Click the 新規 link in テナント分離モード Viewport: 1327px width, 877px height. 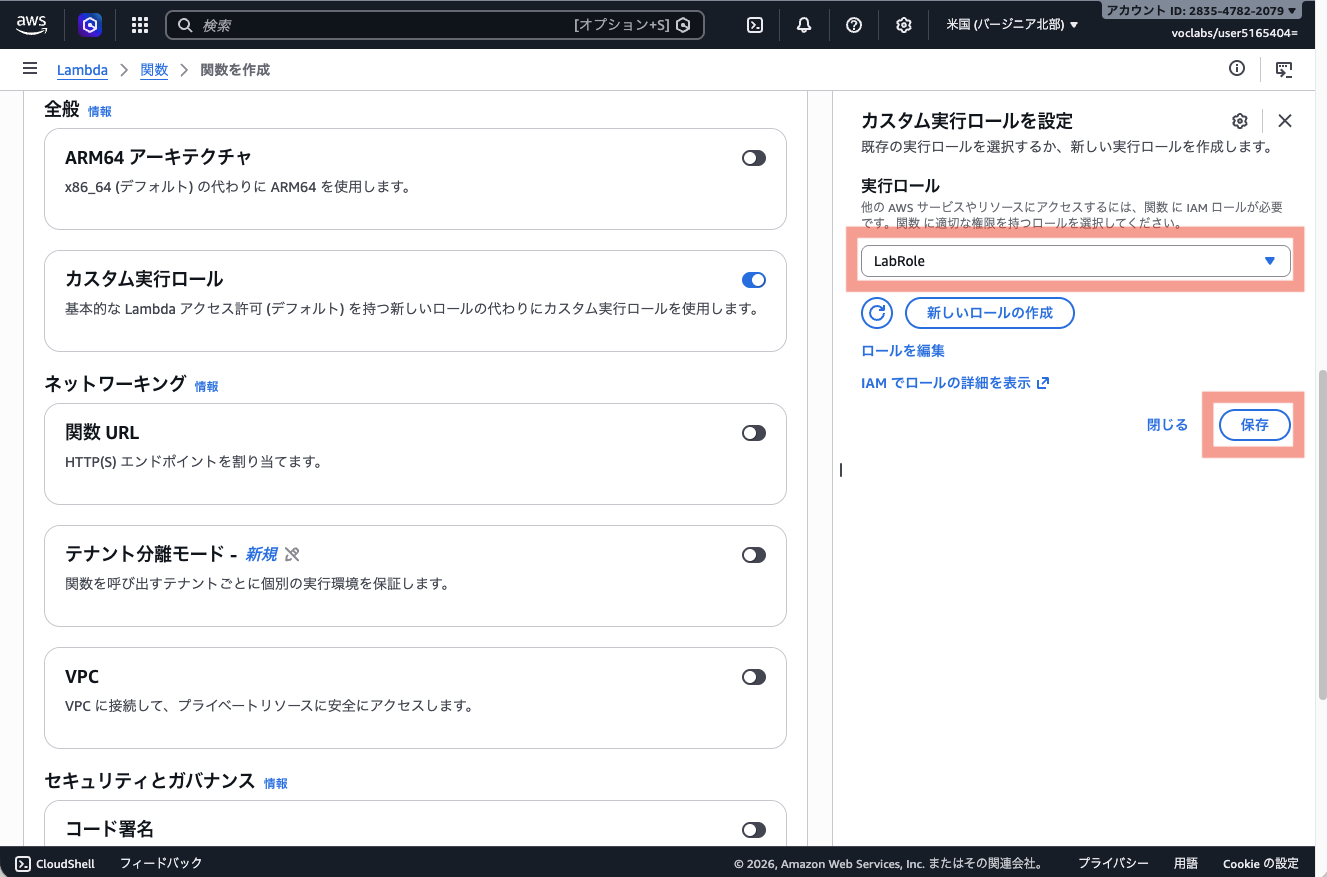(261, 554)
